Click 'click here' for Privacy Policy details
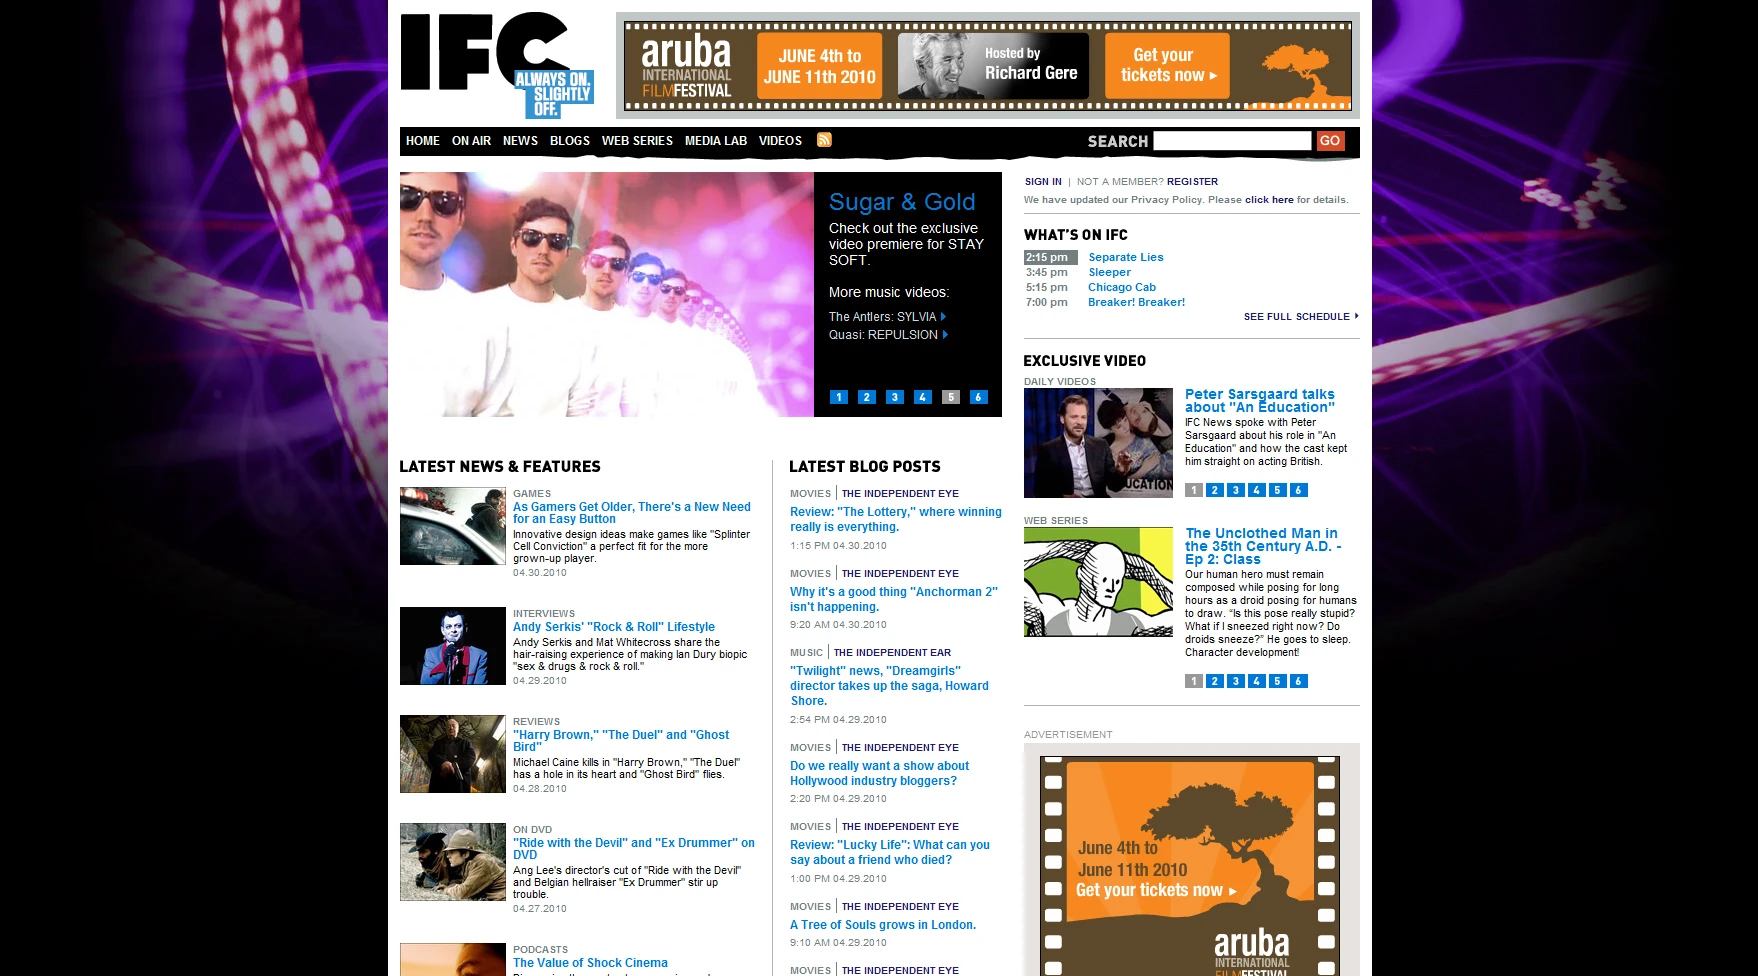This screenshot has width=1758, height=976. 1268,199
